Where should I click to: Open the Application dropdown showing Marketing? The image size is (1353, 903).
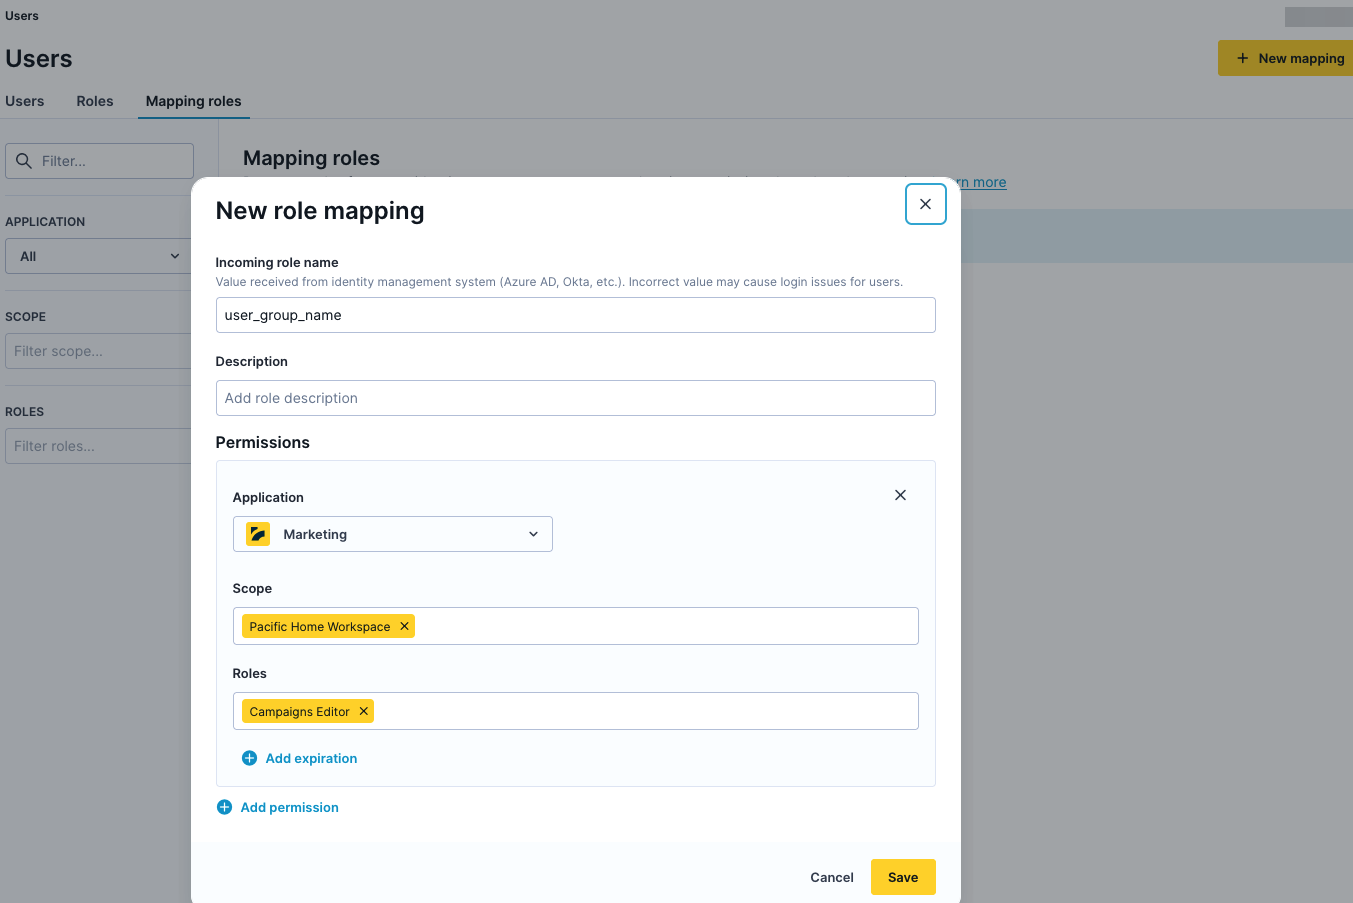pyautogui.click(x=392, y=534)
